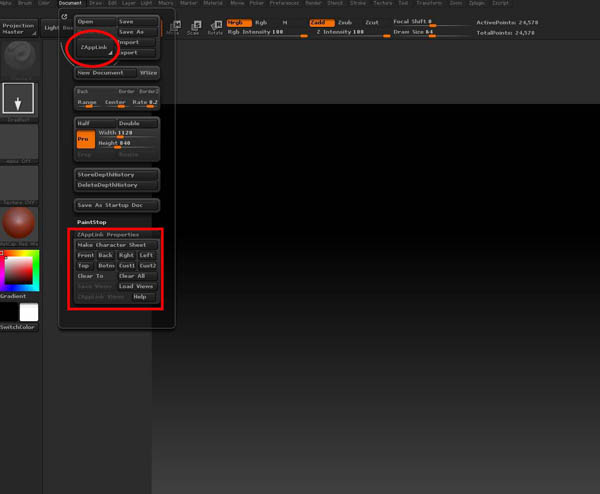The width and height of the screenshot is (600, 494).
Task: Store the Top view
Action: (x=85, y=266)
